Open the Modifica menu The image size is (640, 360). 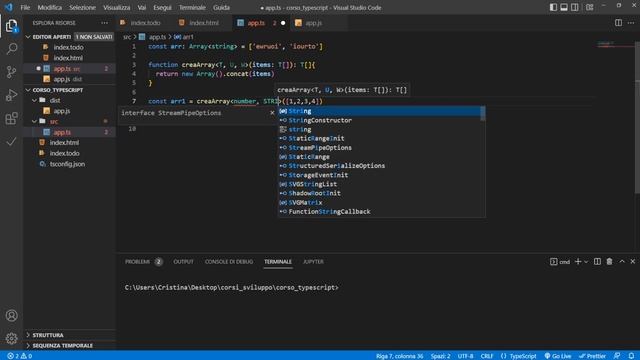50,7
